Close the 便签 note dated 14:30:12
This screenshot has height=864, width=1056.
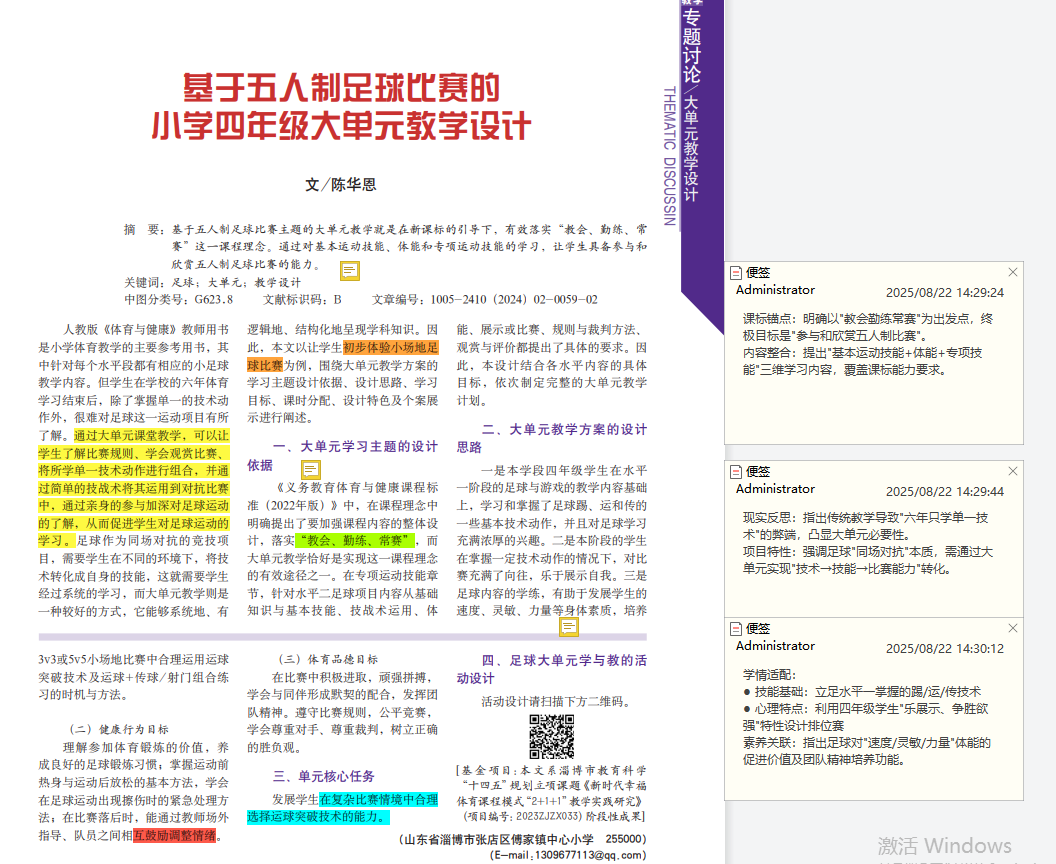1013,628
